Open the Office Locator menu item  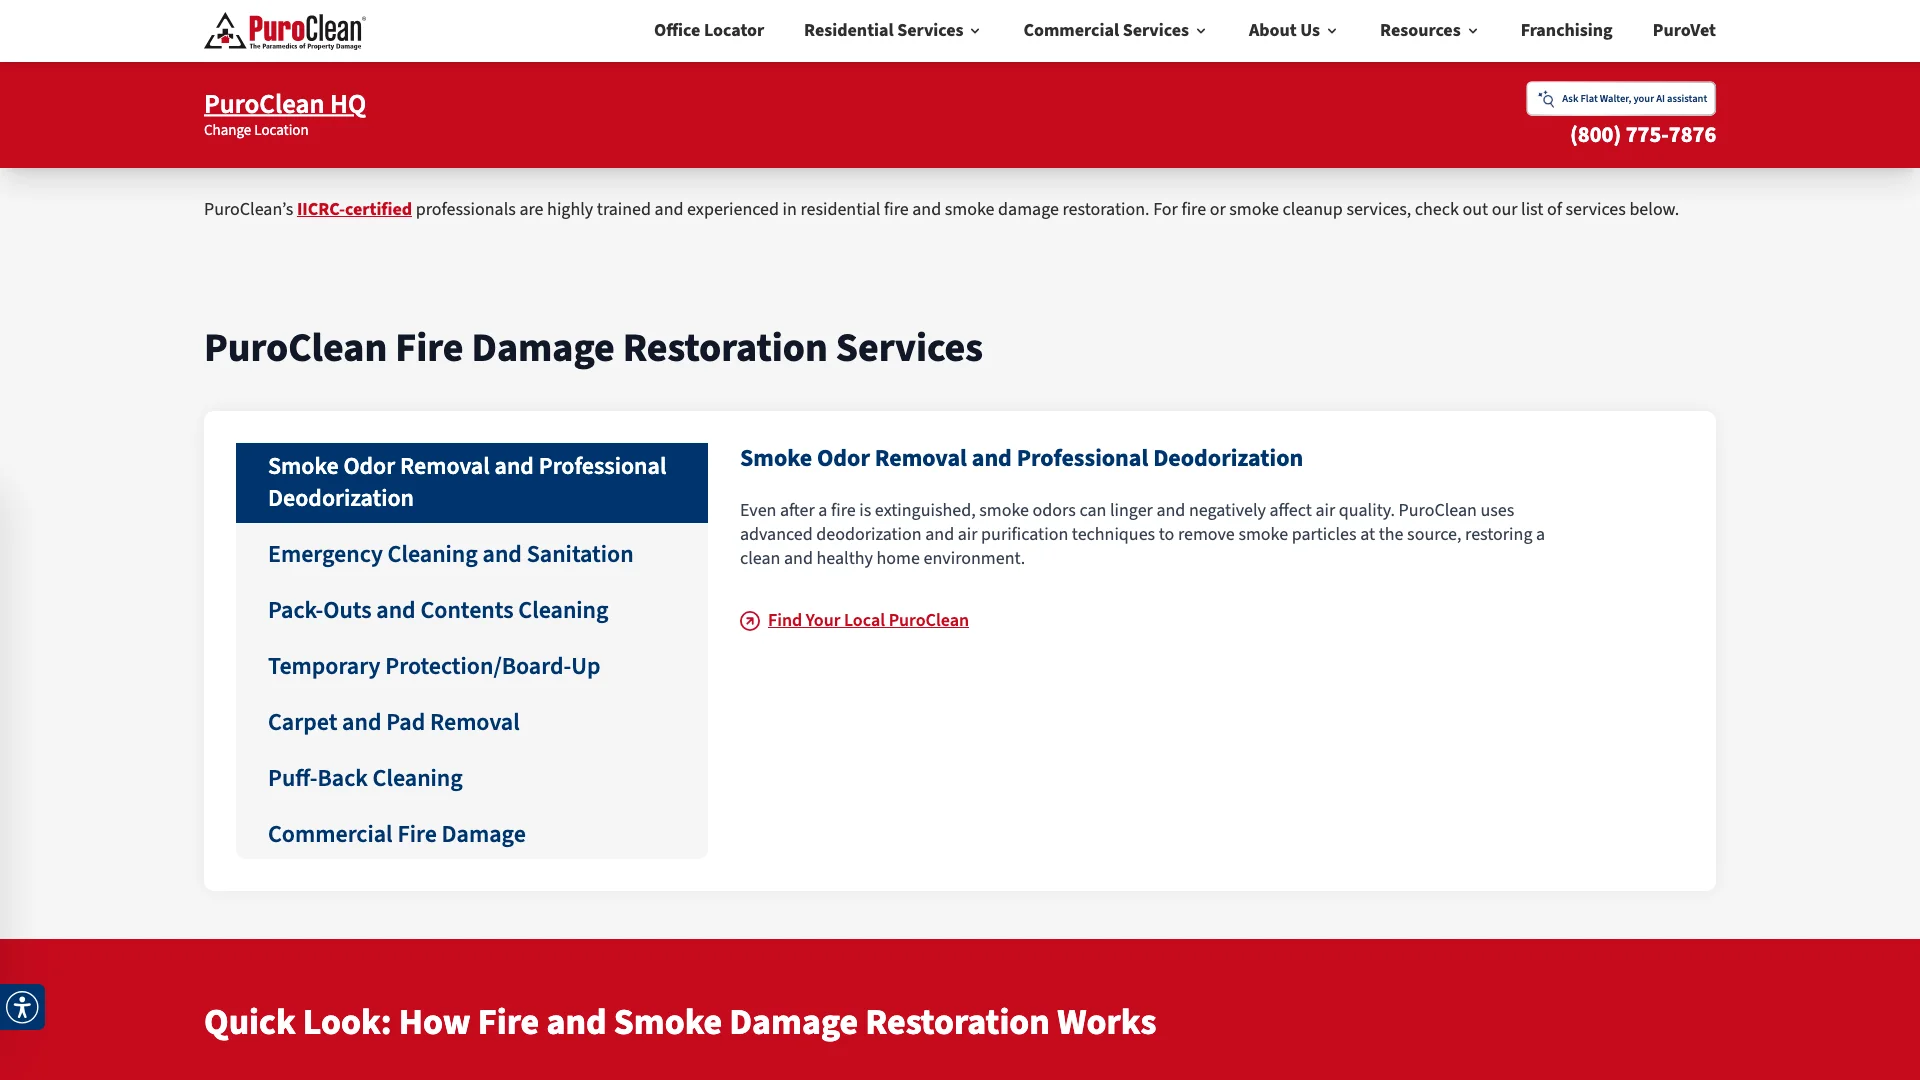(709, 30)
